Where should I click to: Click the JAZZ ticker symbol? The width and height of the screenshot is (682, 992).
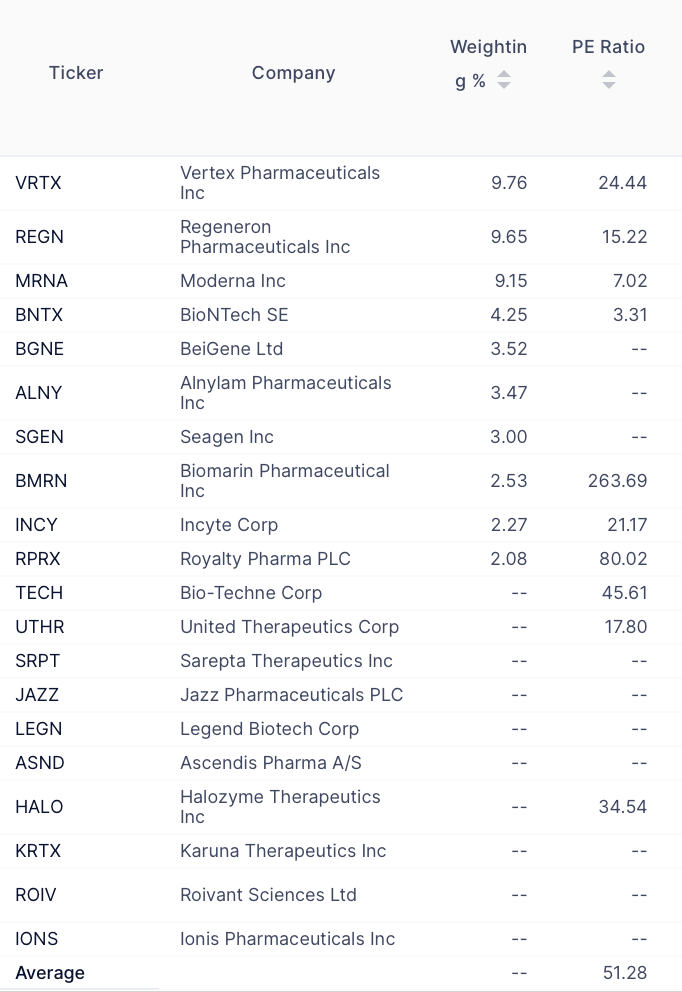(37, 695)
